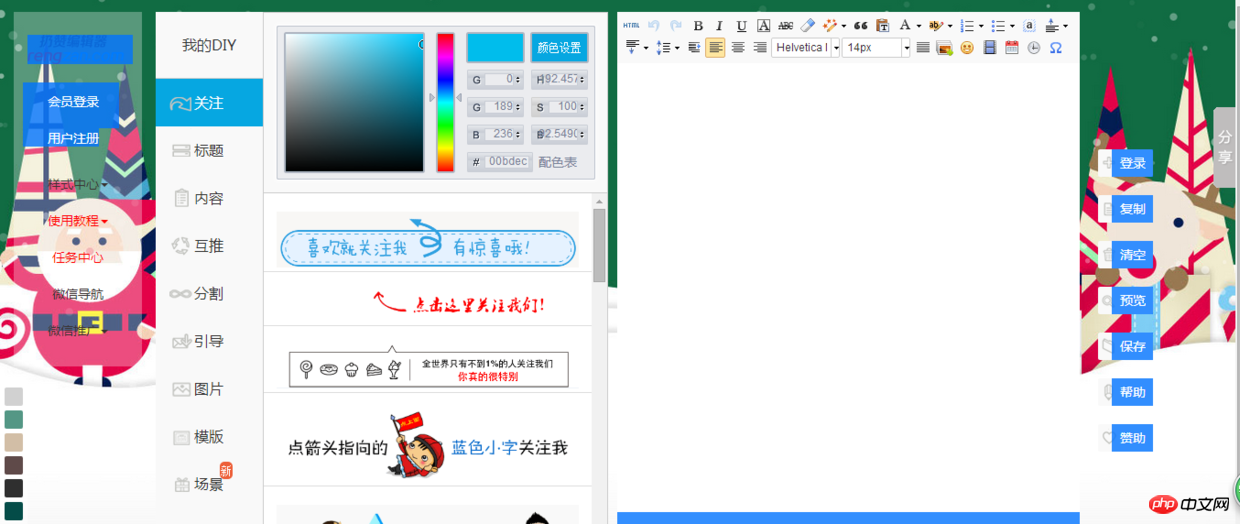Viewport: 1240px width, 524px height.
Task: Select the 关注 category
Action: pos(209,103)
